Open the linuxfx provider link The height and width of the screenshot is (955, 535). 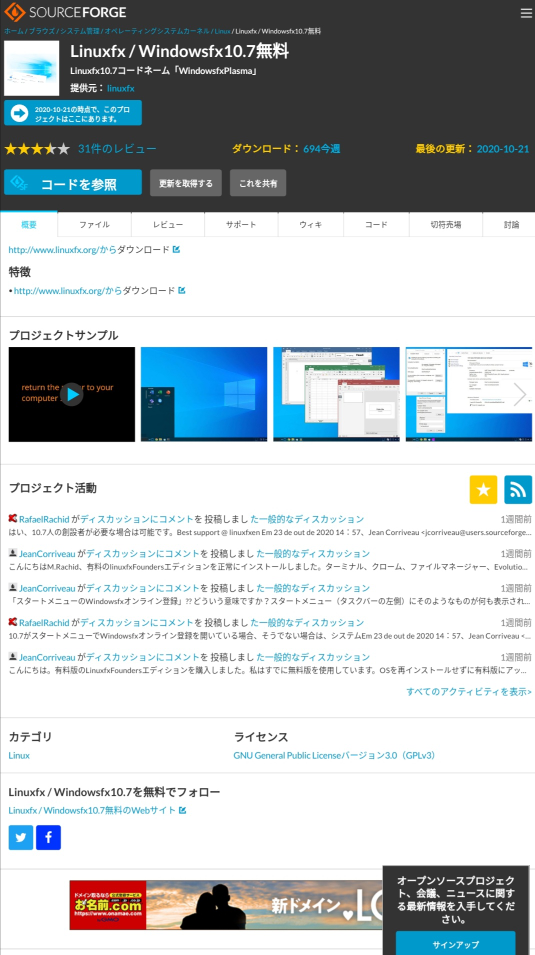coord(121,88)
